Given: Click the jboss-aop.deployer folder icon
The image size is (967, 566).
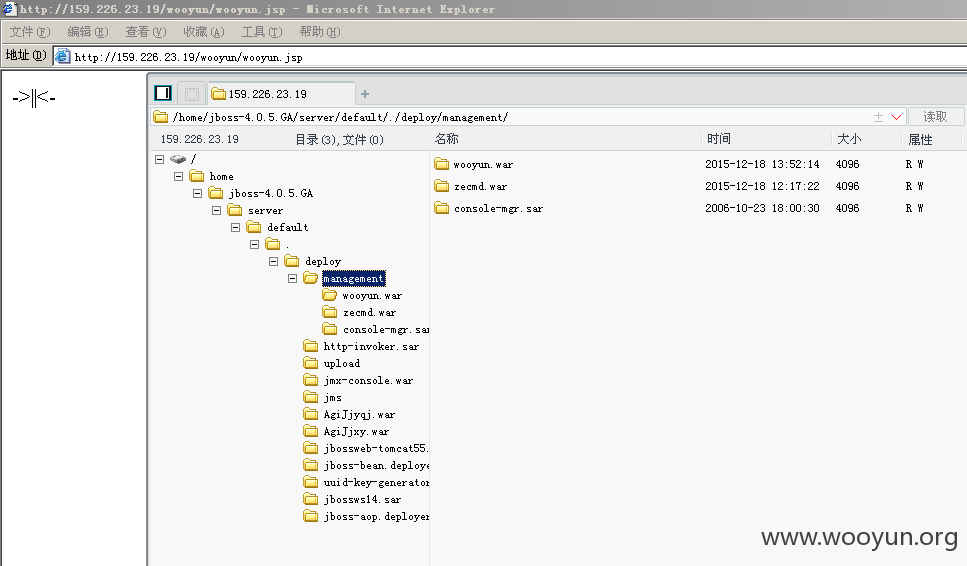Looking at the screenshot, I should (x=311, y=516).
